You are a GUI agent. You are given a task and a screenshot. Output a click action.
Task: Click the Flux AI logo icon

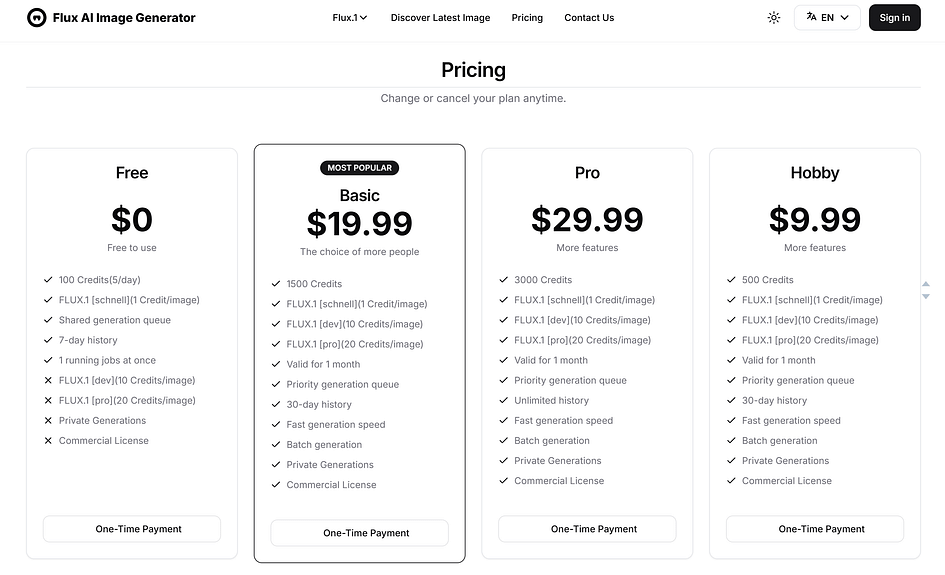click(x=37, y=17)
